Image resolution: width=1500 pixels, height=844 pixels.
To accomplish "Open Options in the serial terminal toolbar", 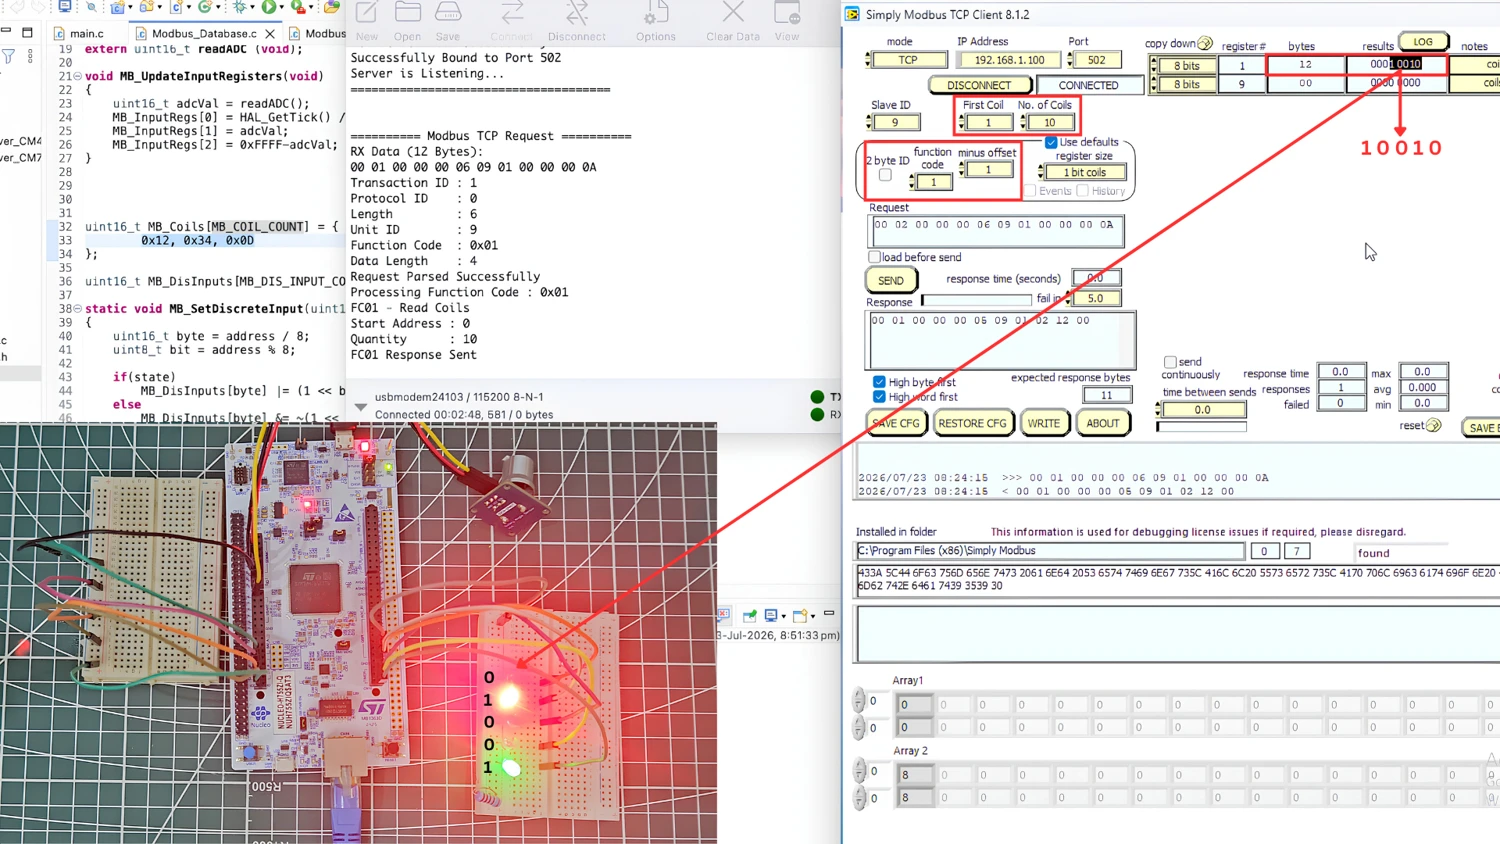I will pyautogui.click(x=656, y=13).
